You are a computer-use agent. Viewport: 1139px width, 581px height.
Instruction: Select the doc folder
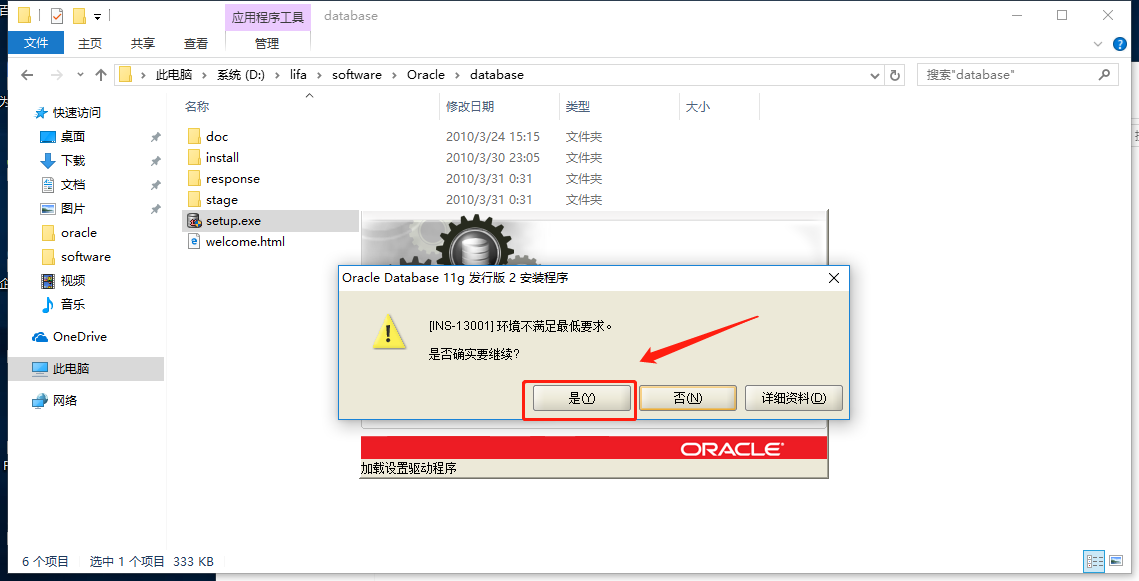pyautogui.click(x=216, y=137)
